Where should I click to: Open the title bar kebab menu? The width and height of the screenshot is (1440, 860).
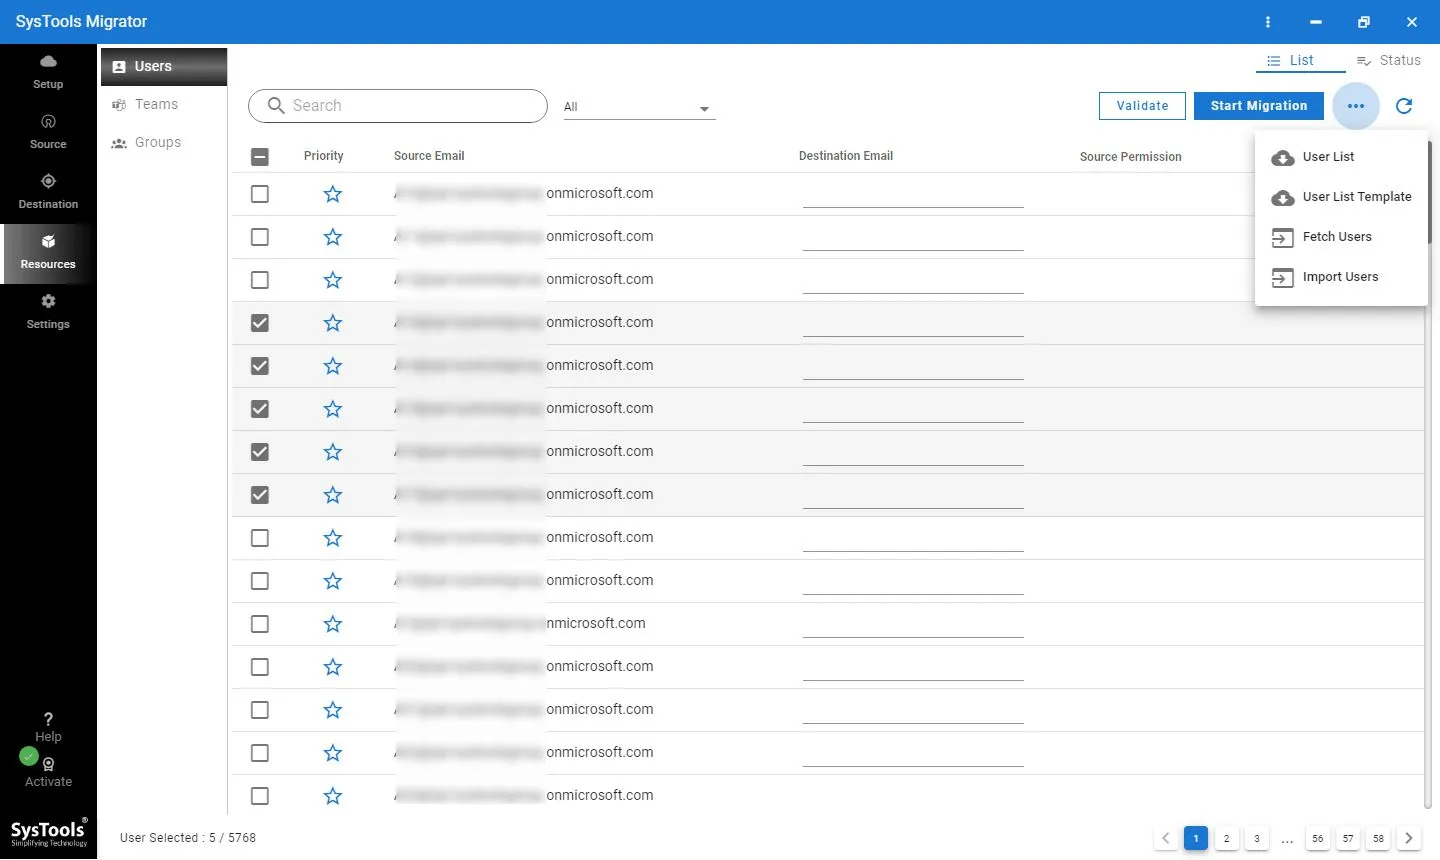[1268, 22]
